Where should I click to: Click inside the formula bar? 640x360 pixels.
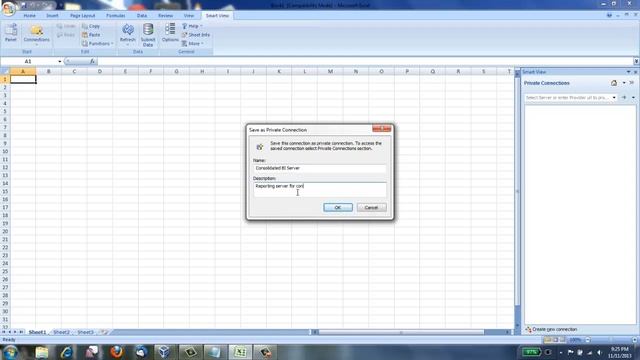(x=365, y=61)
